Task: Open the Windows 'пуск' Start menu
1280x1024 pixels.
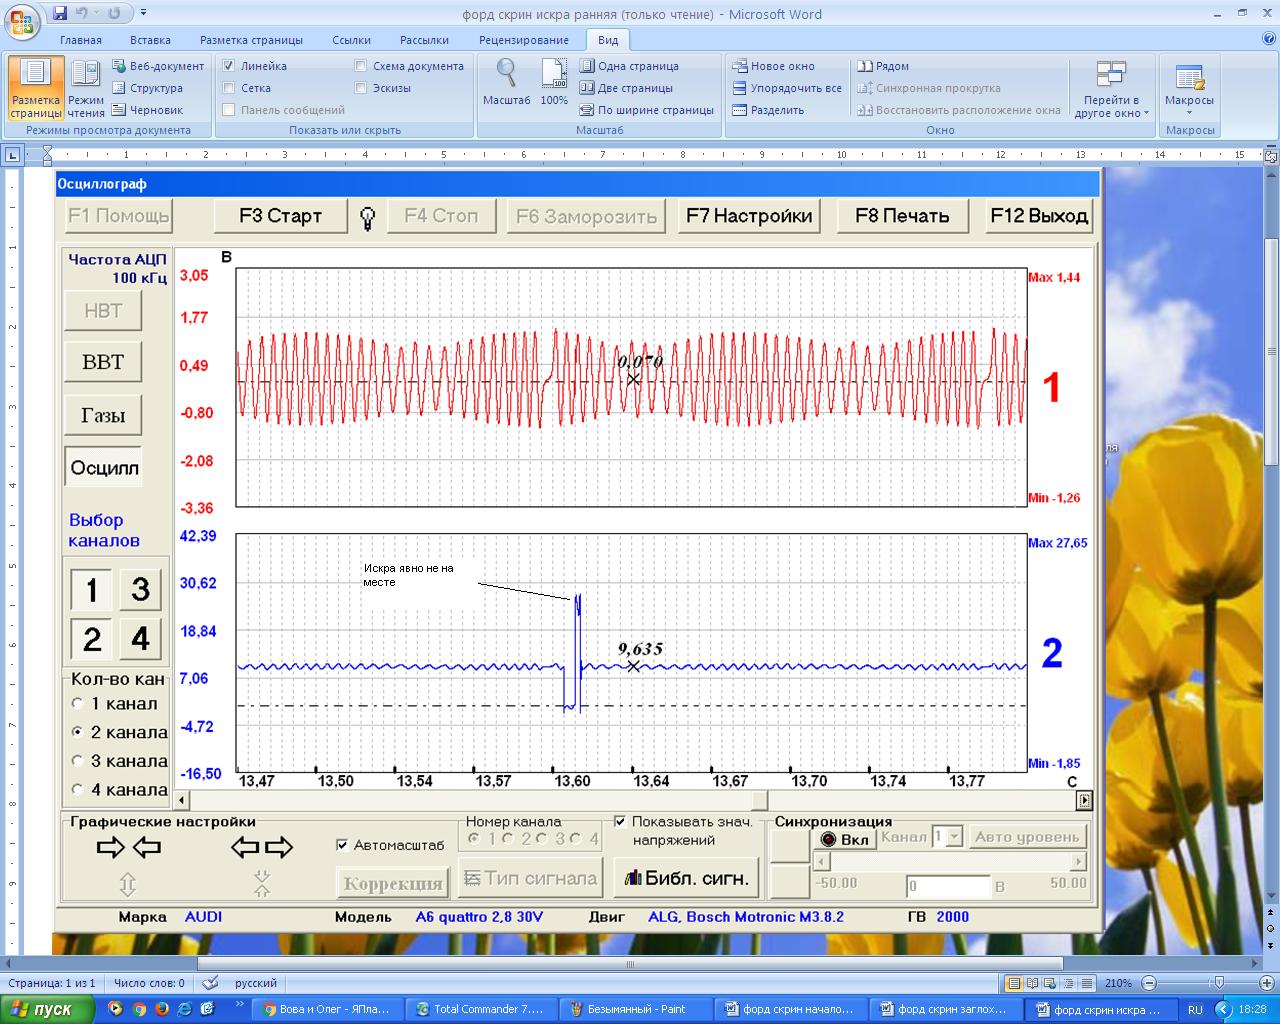Action: 48,1009
